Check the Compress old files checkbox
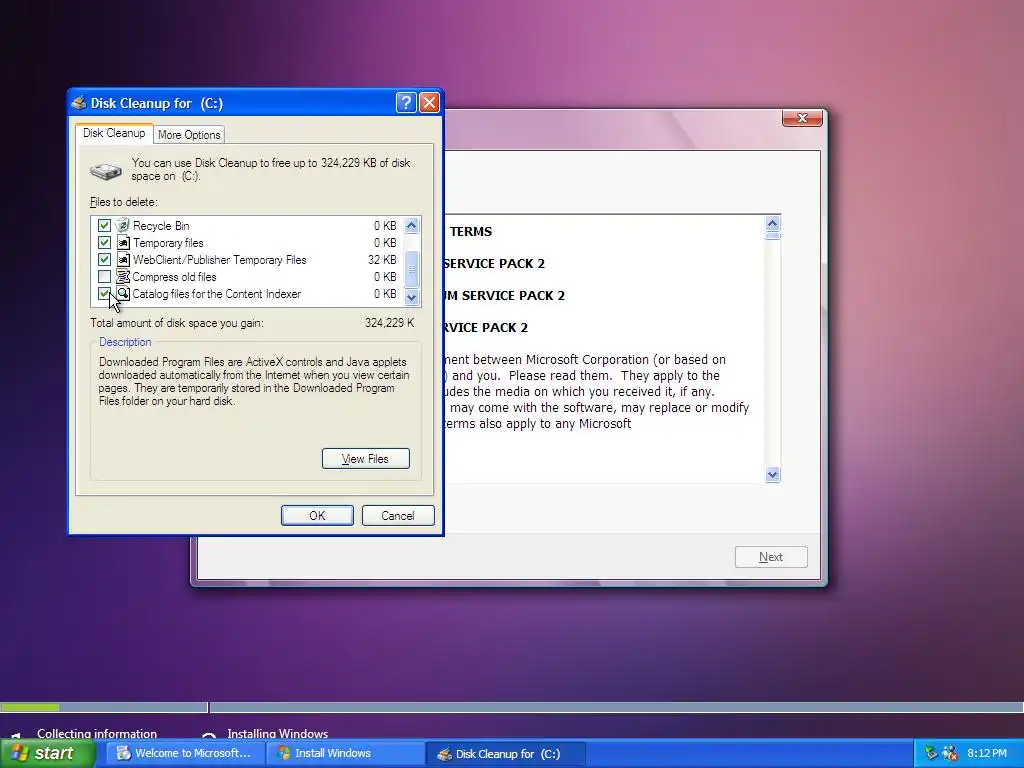This screenshot has height=768, width=1024. (104, 276)
